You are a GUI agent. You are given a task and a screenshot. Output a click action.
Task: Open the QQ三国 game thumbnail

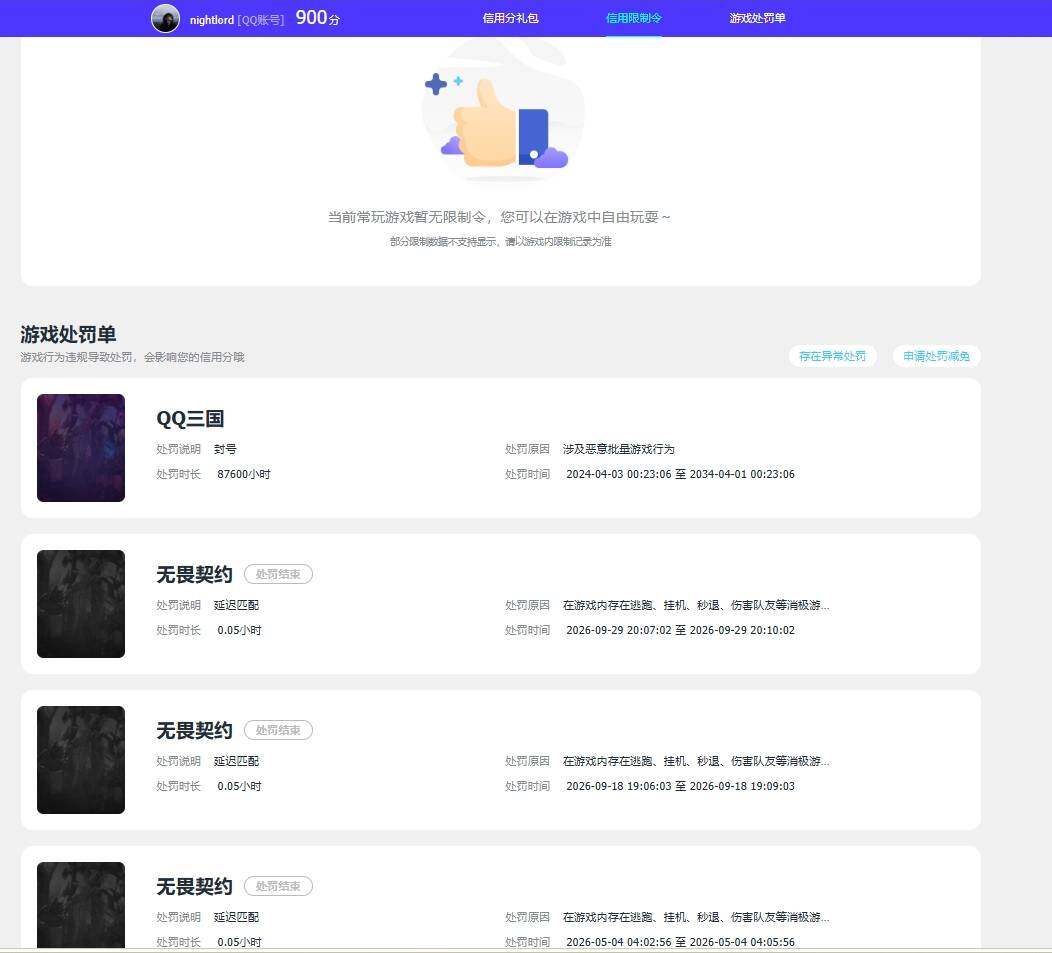pyautogui.click(x=81, y=448)
